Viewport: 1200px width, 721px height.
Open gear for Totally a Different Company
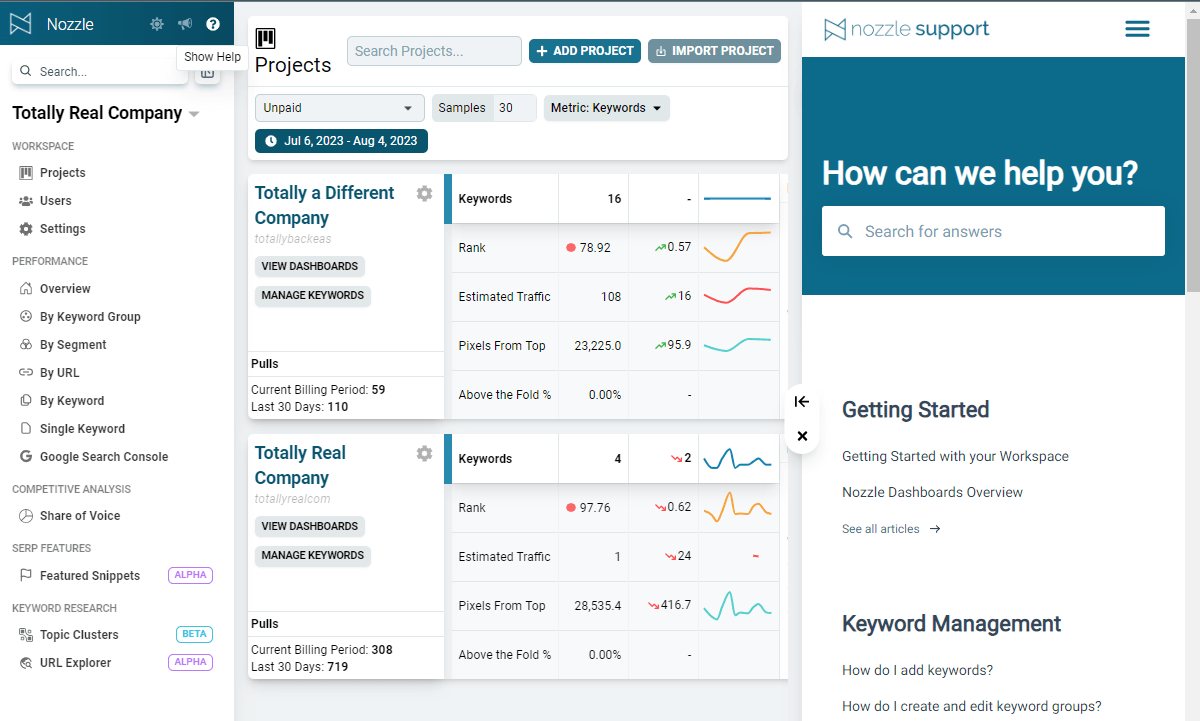425,193
